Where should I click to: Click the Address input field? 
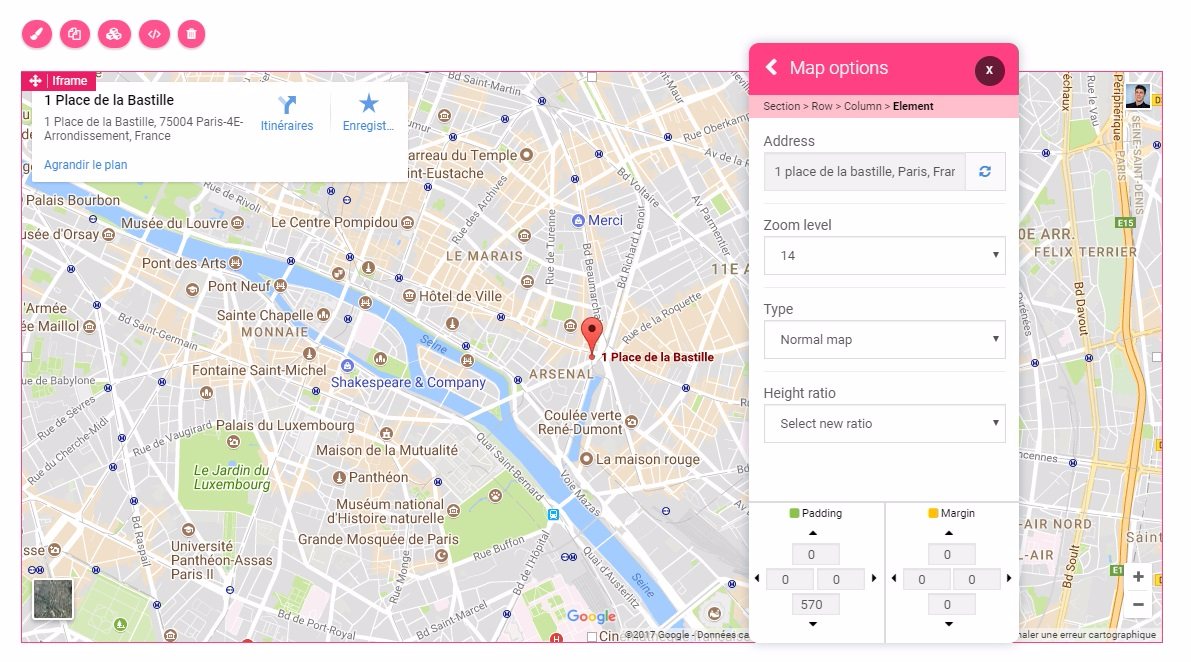click(864, 172)
